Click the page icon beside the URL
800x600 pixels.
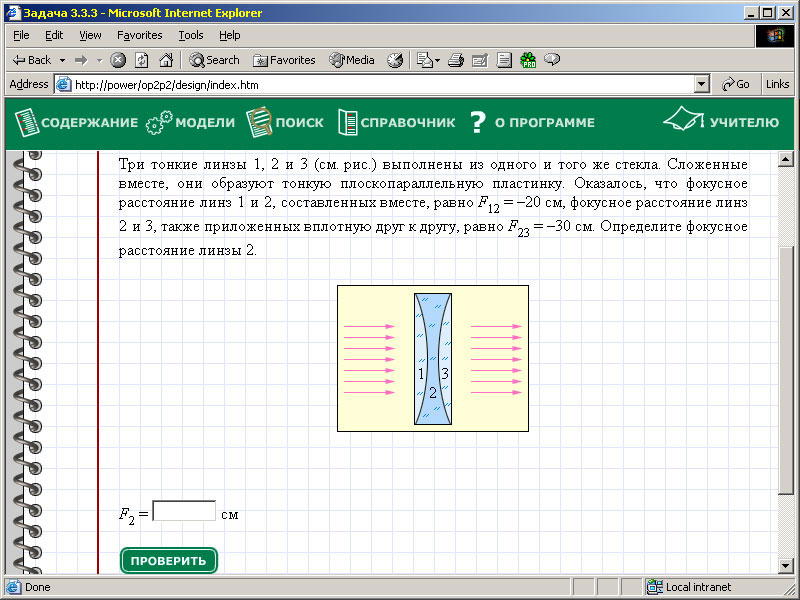pos(63,85)
